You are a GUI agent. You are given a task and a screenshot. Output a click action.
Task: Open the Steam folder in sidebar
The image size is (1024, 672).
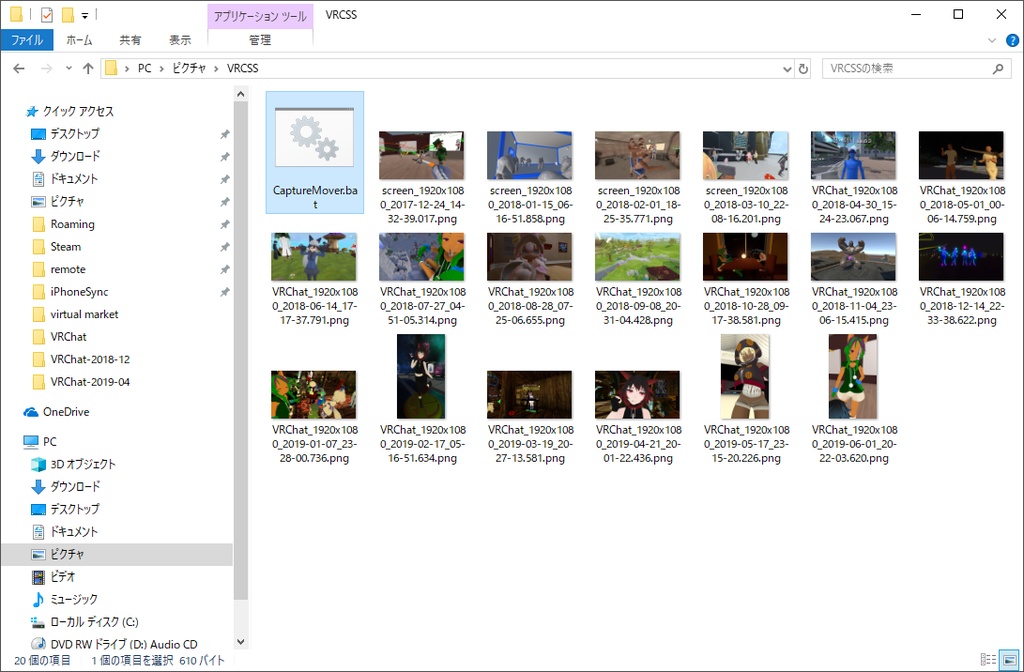point(65,247)
